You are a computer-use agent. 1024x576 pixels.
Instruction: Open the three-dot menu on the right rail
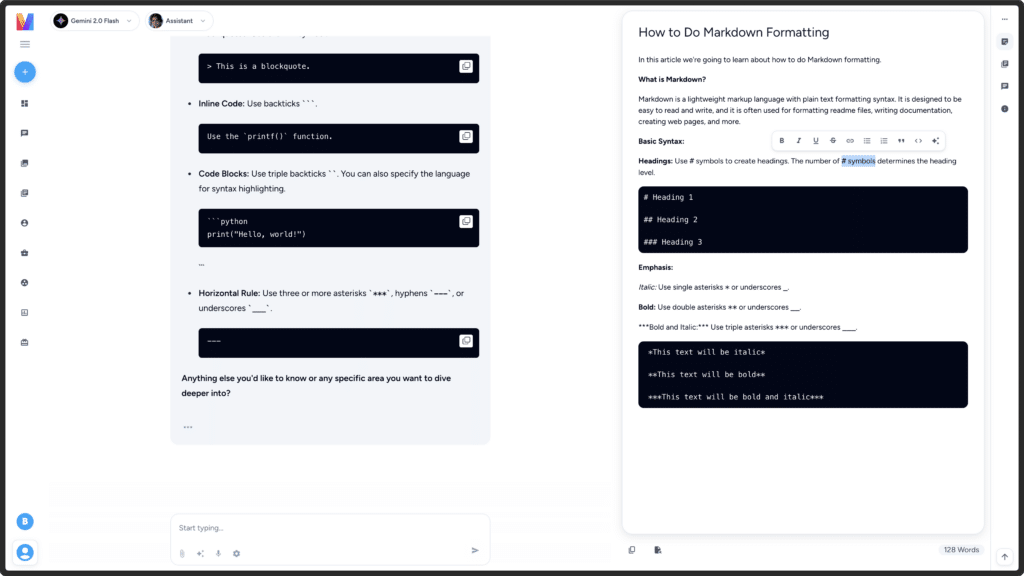pyautogui.click(x=1004, y=20)
